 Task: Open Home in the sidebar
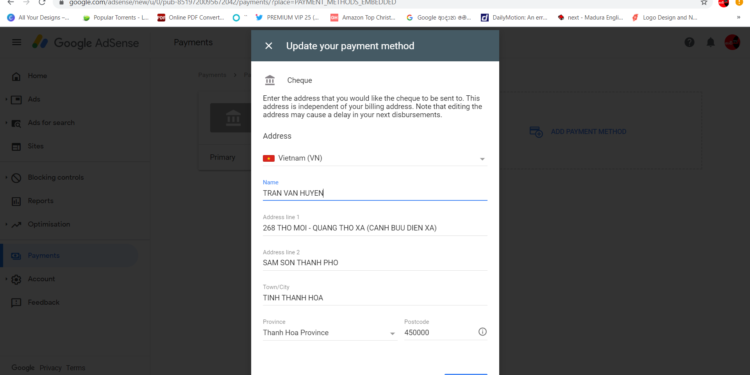pyautogui.click(x=37, y=76)
